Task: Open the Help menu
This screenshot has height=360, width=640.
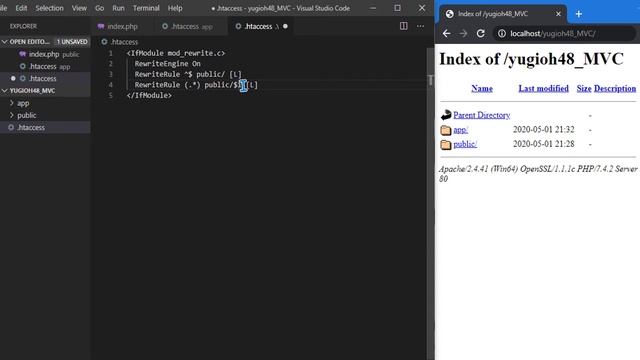Action: click(175, 8)
